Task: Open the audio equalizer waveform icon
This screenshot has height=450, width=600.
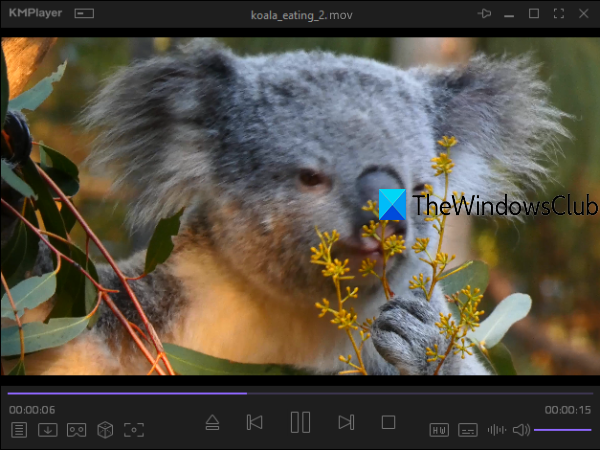Action: click(x=497, y=430)
